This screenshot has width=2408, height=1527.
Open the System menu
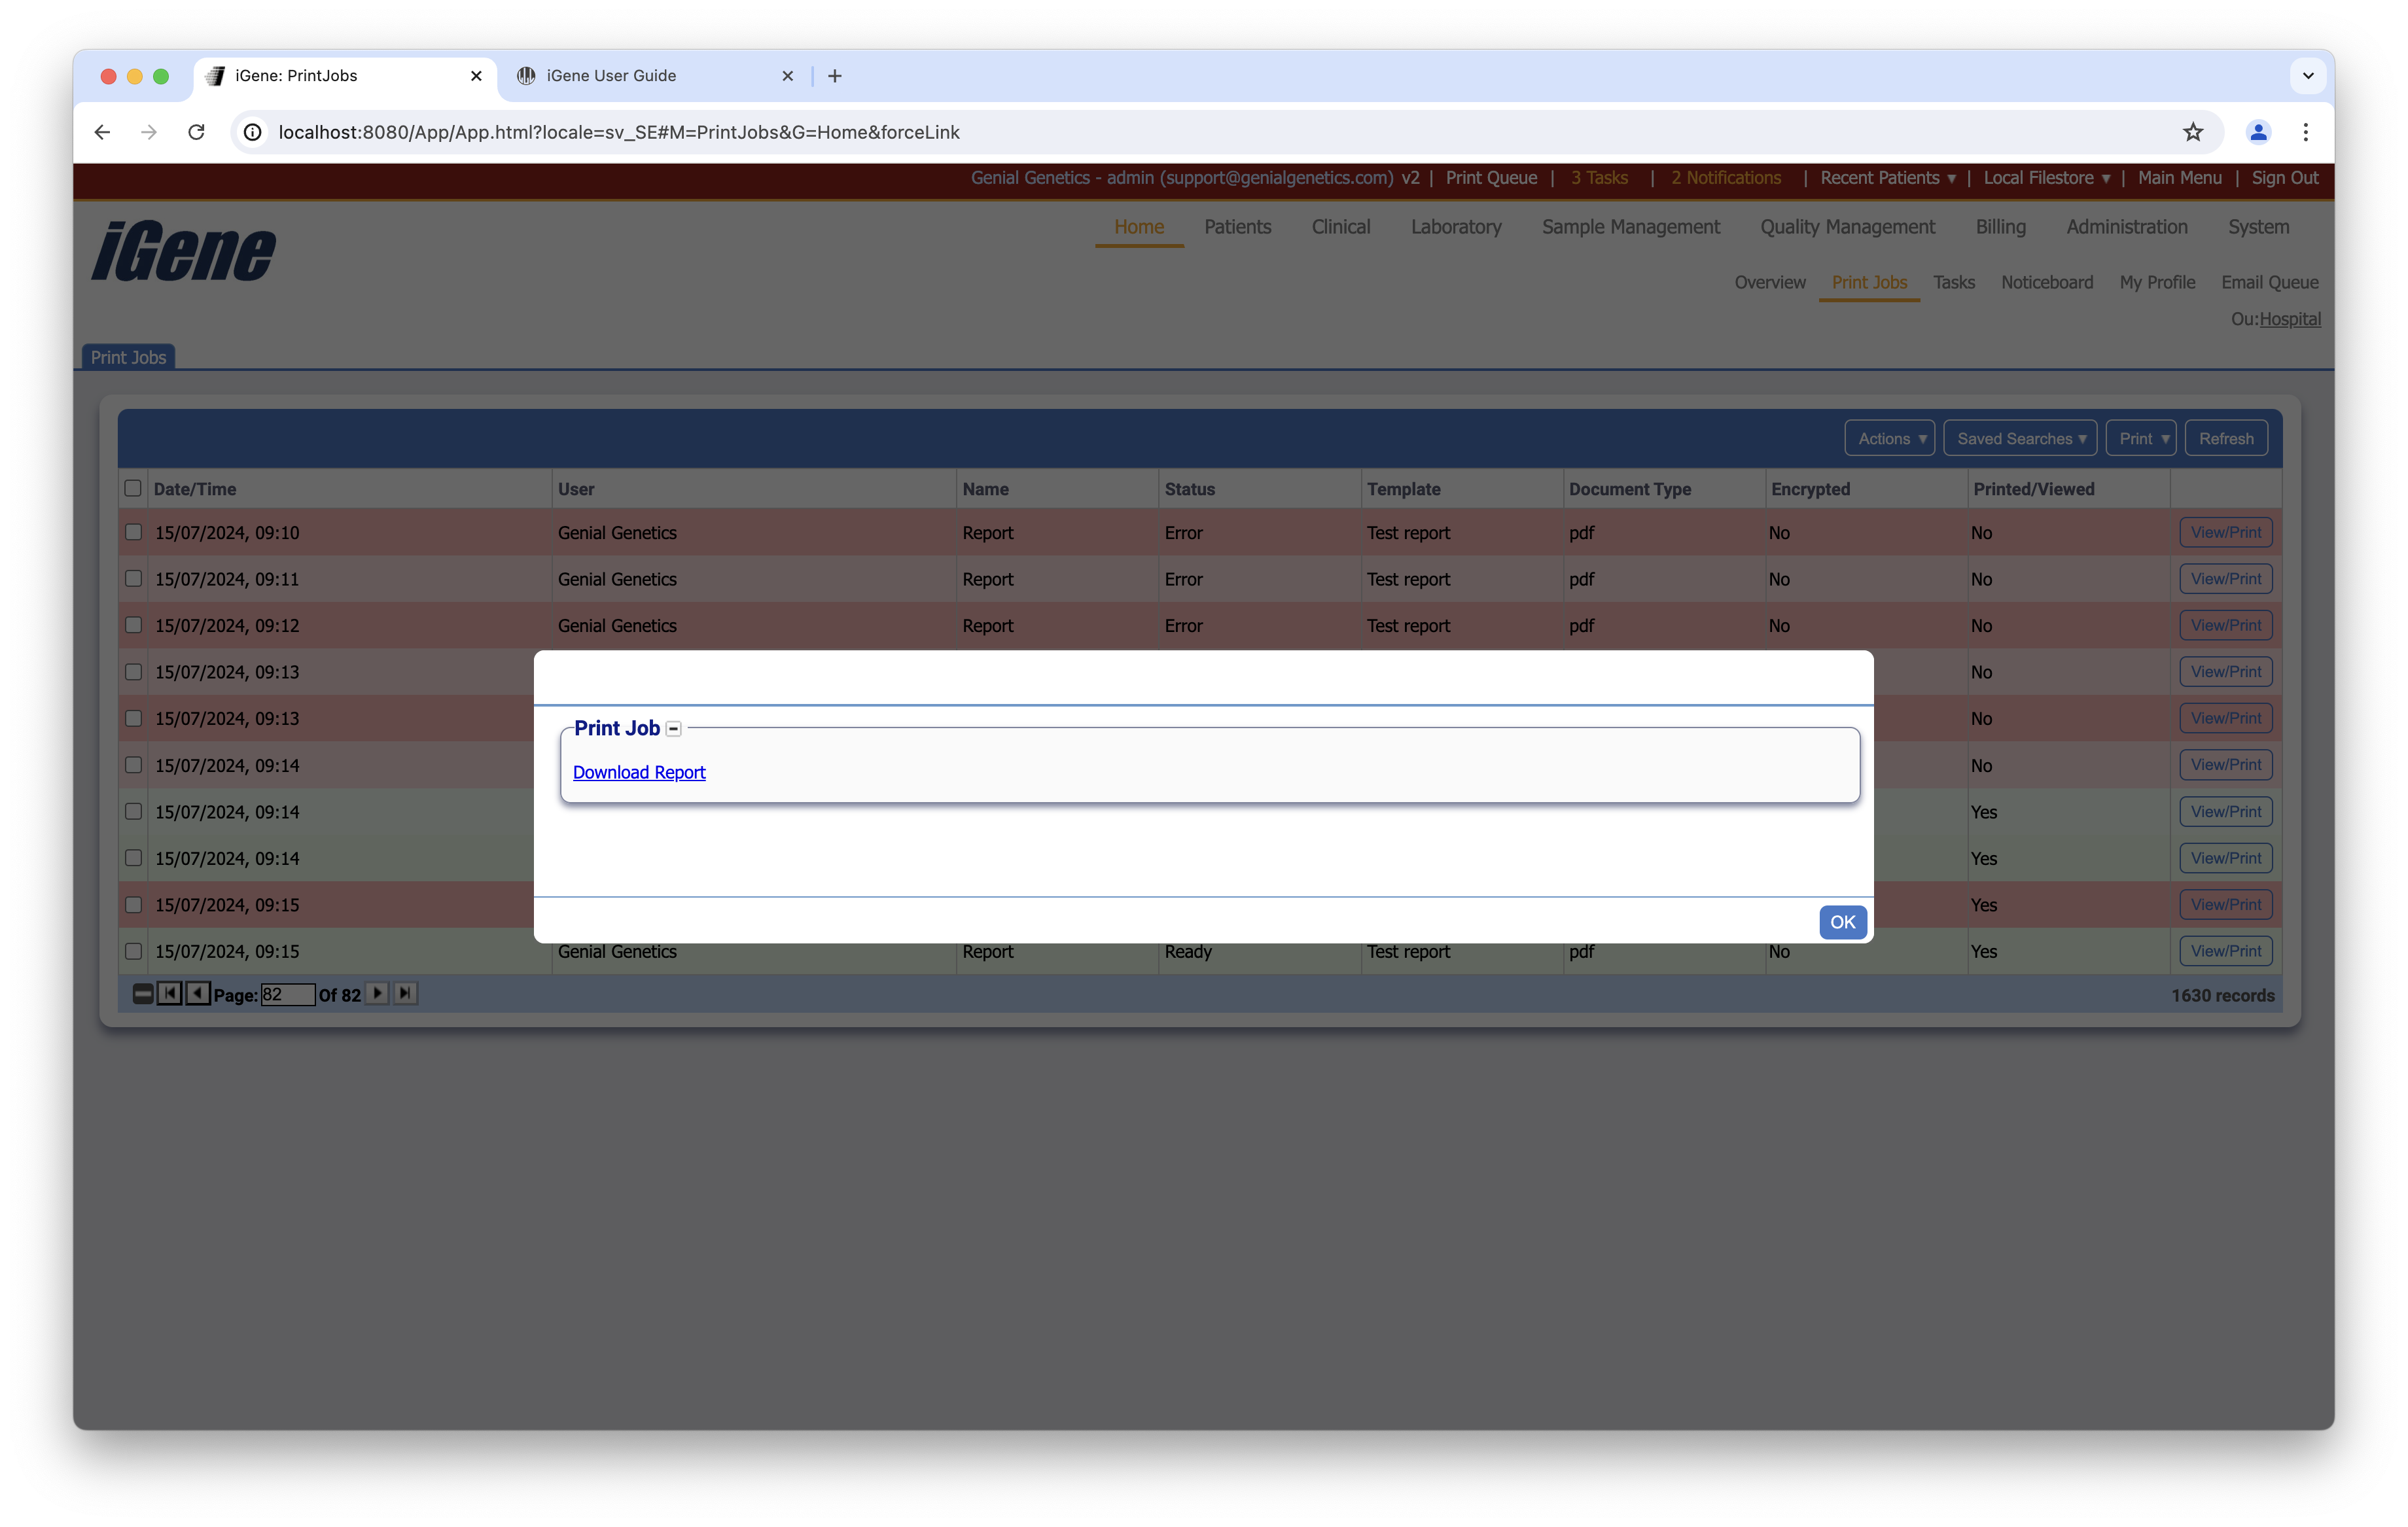2258,227
